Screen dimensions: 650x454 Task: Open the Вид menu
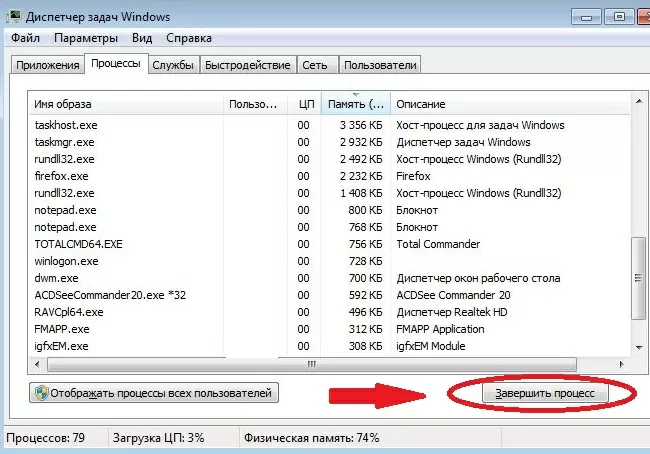click(142, 38)
